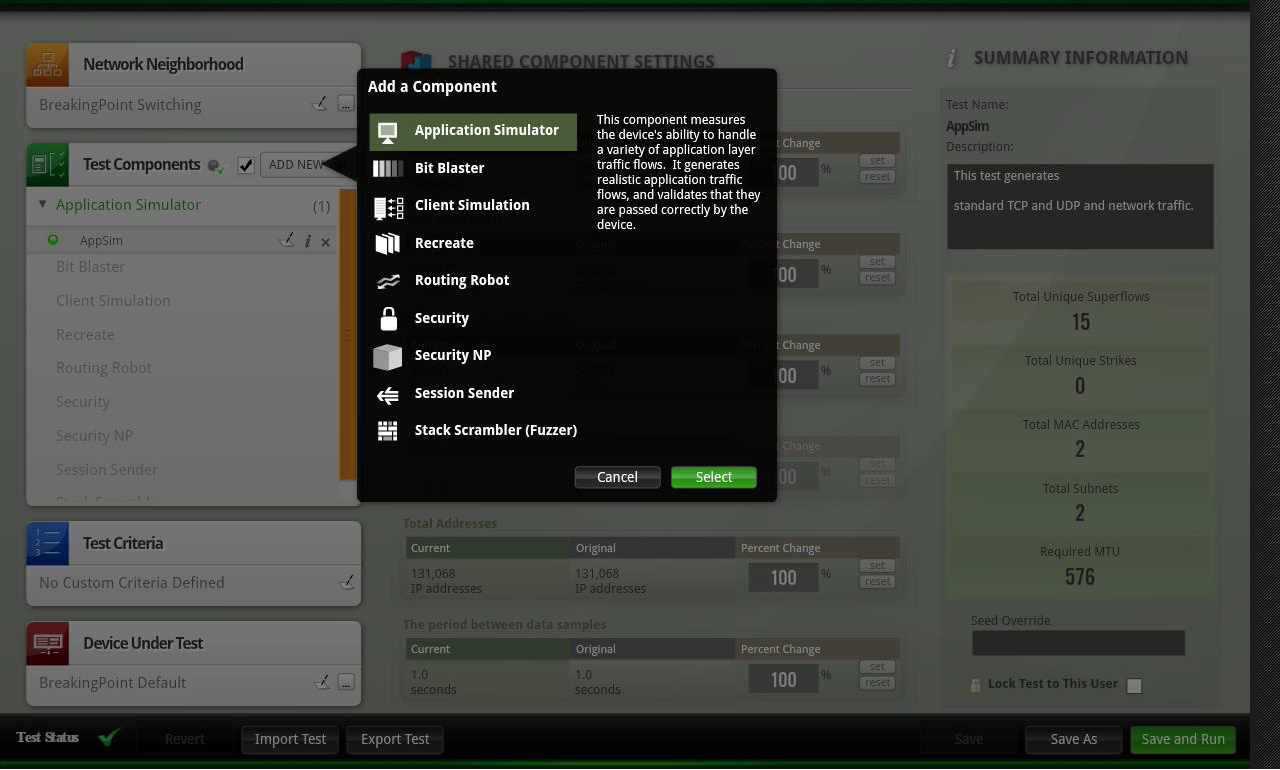Select the Bit Blaster component icon
The width and height of the screenshot is (1280, 770).
click(388, 168)
